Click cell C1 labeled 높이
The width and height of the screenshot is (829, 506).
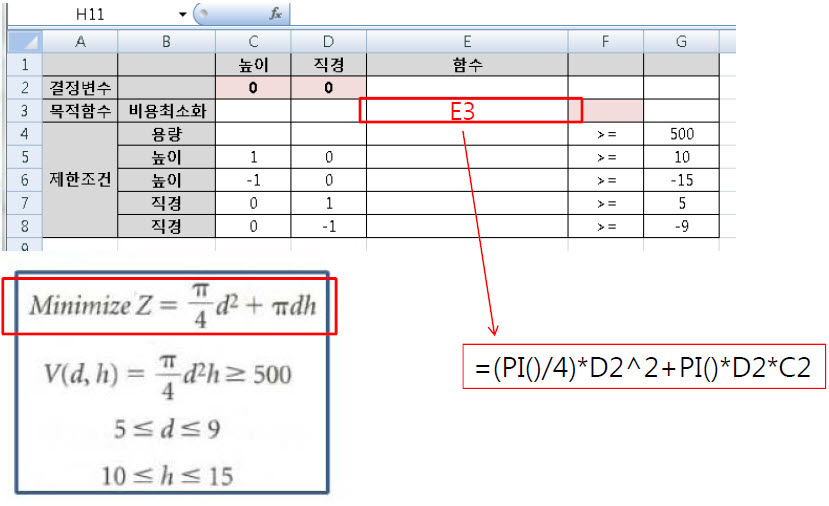[253, 65]
